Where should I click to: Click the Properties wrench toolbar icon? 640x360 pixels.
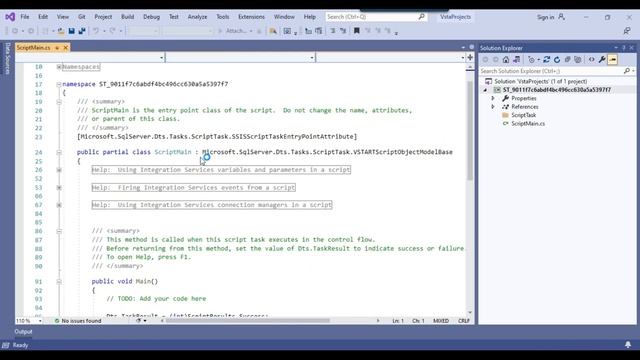[x=602, y=60]
